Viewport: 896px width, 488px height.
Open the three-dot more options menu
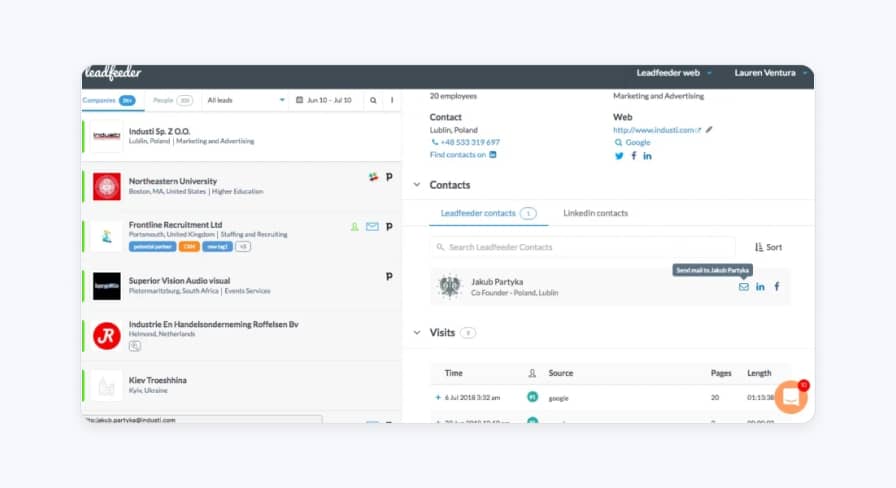[391, 101]
